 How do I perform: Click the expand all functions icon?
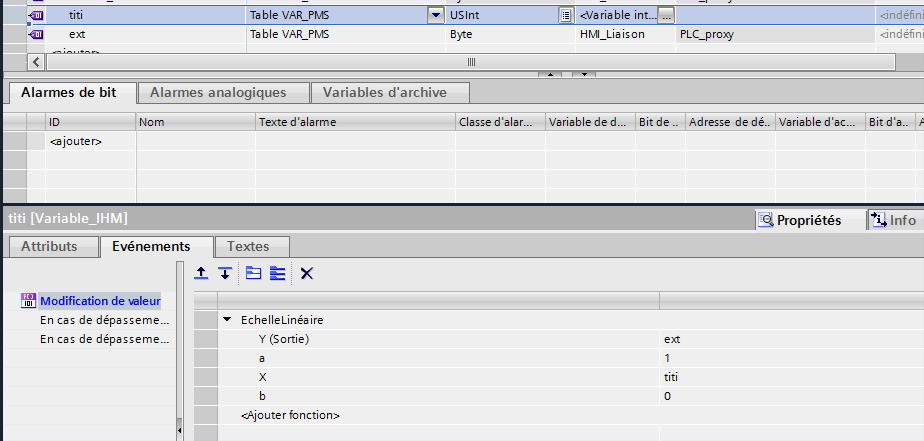278,273
